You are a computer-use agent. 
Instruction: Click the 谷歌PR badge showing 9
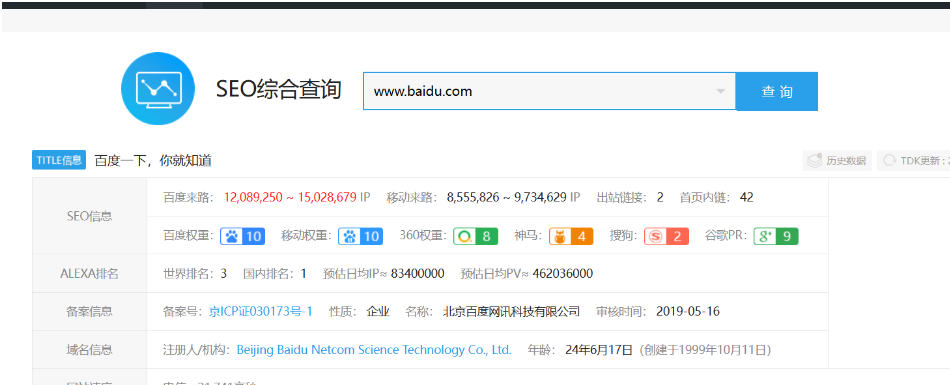[x=776, y=236]
